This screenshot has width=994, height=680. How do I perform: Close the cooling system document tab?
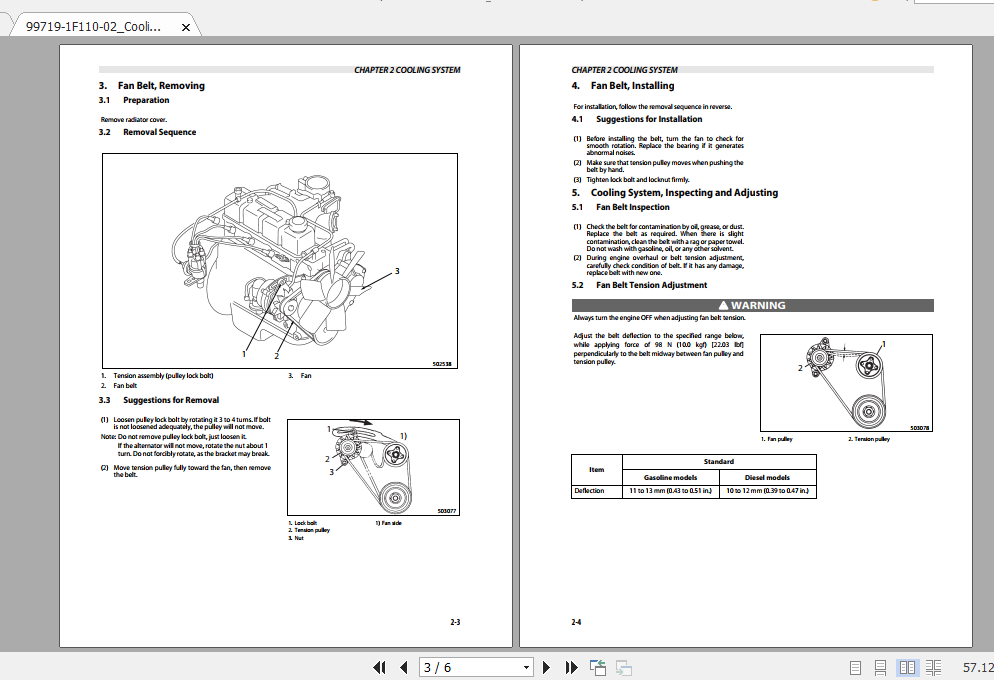[185, 28]
